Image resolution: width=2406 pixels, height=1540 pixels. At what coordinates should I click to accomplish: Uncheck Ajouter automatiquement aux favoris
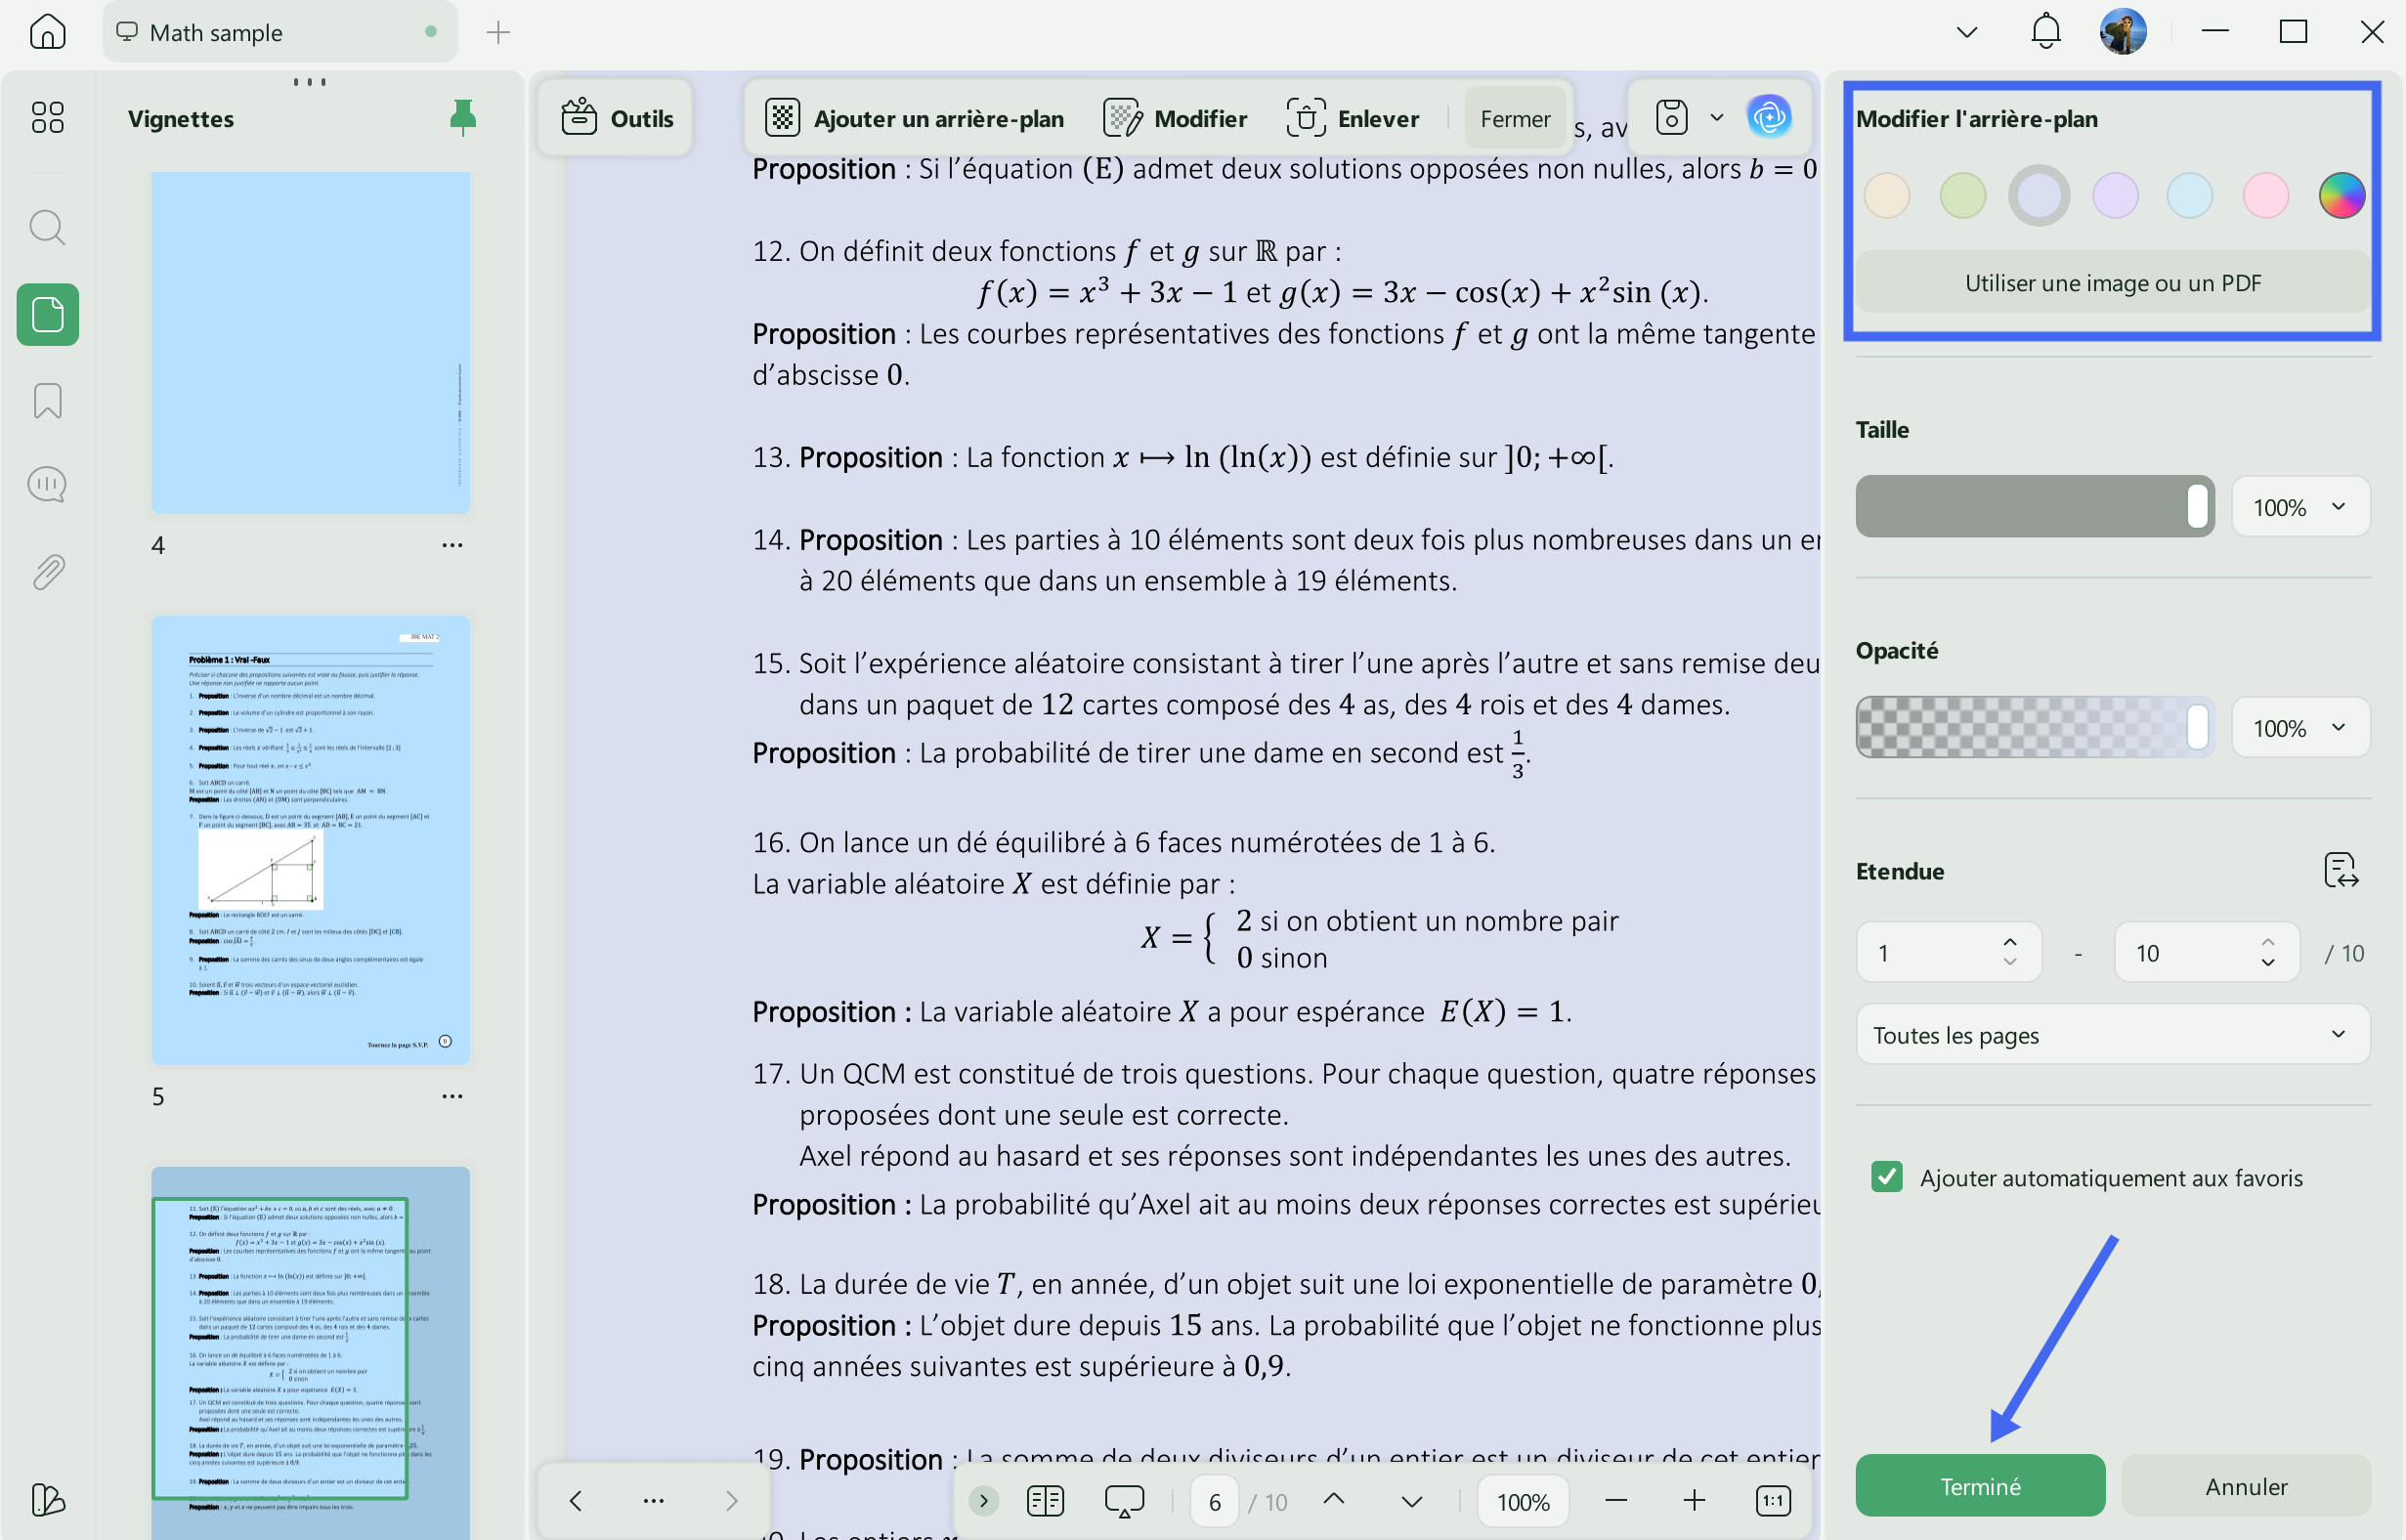tap(1887, 1177)
